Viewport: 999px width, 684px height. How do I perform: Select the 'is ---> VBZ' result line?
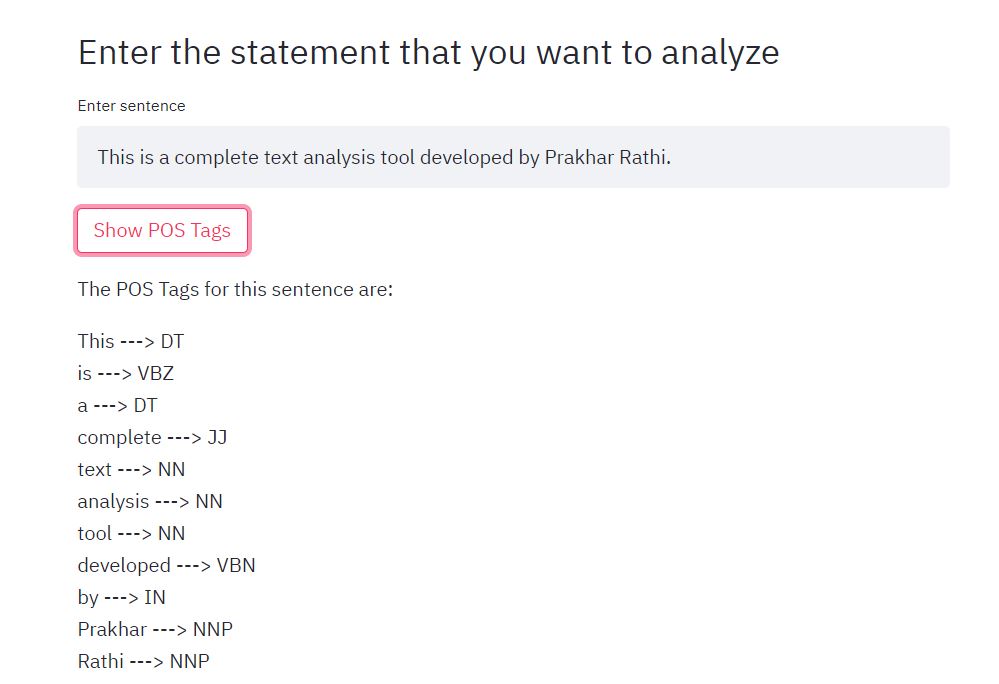(126, 373)
